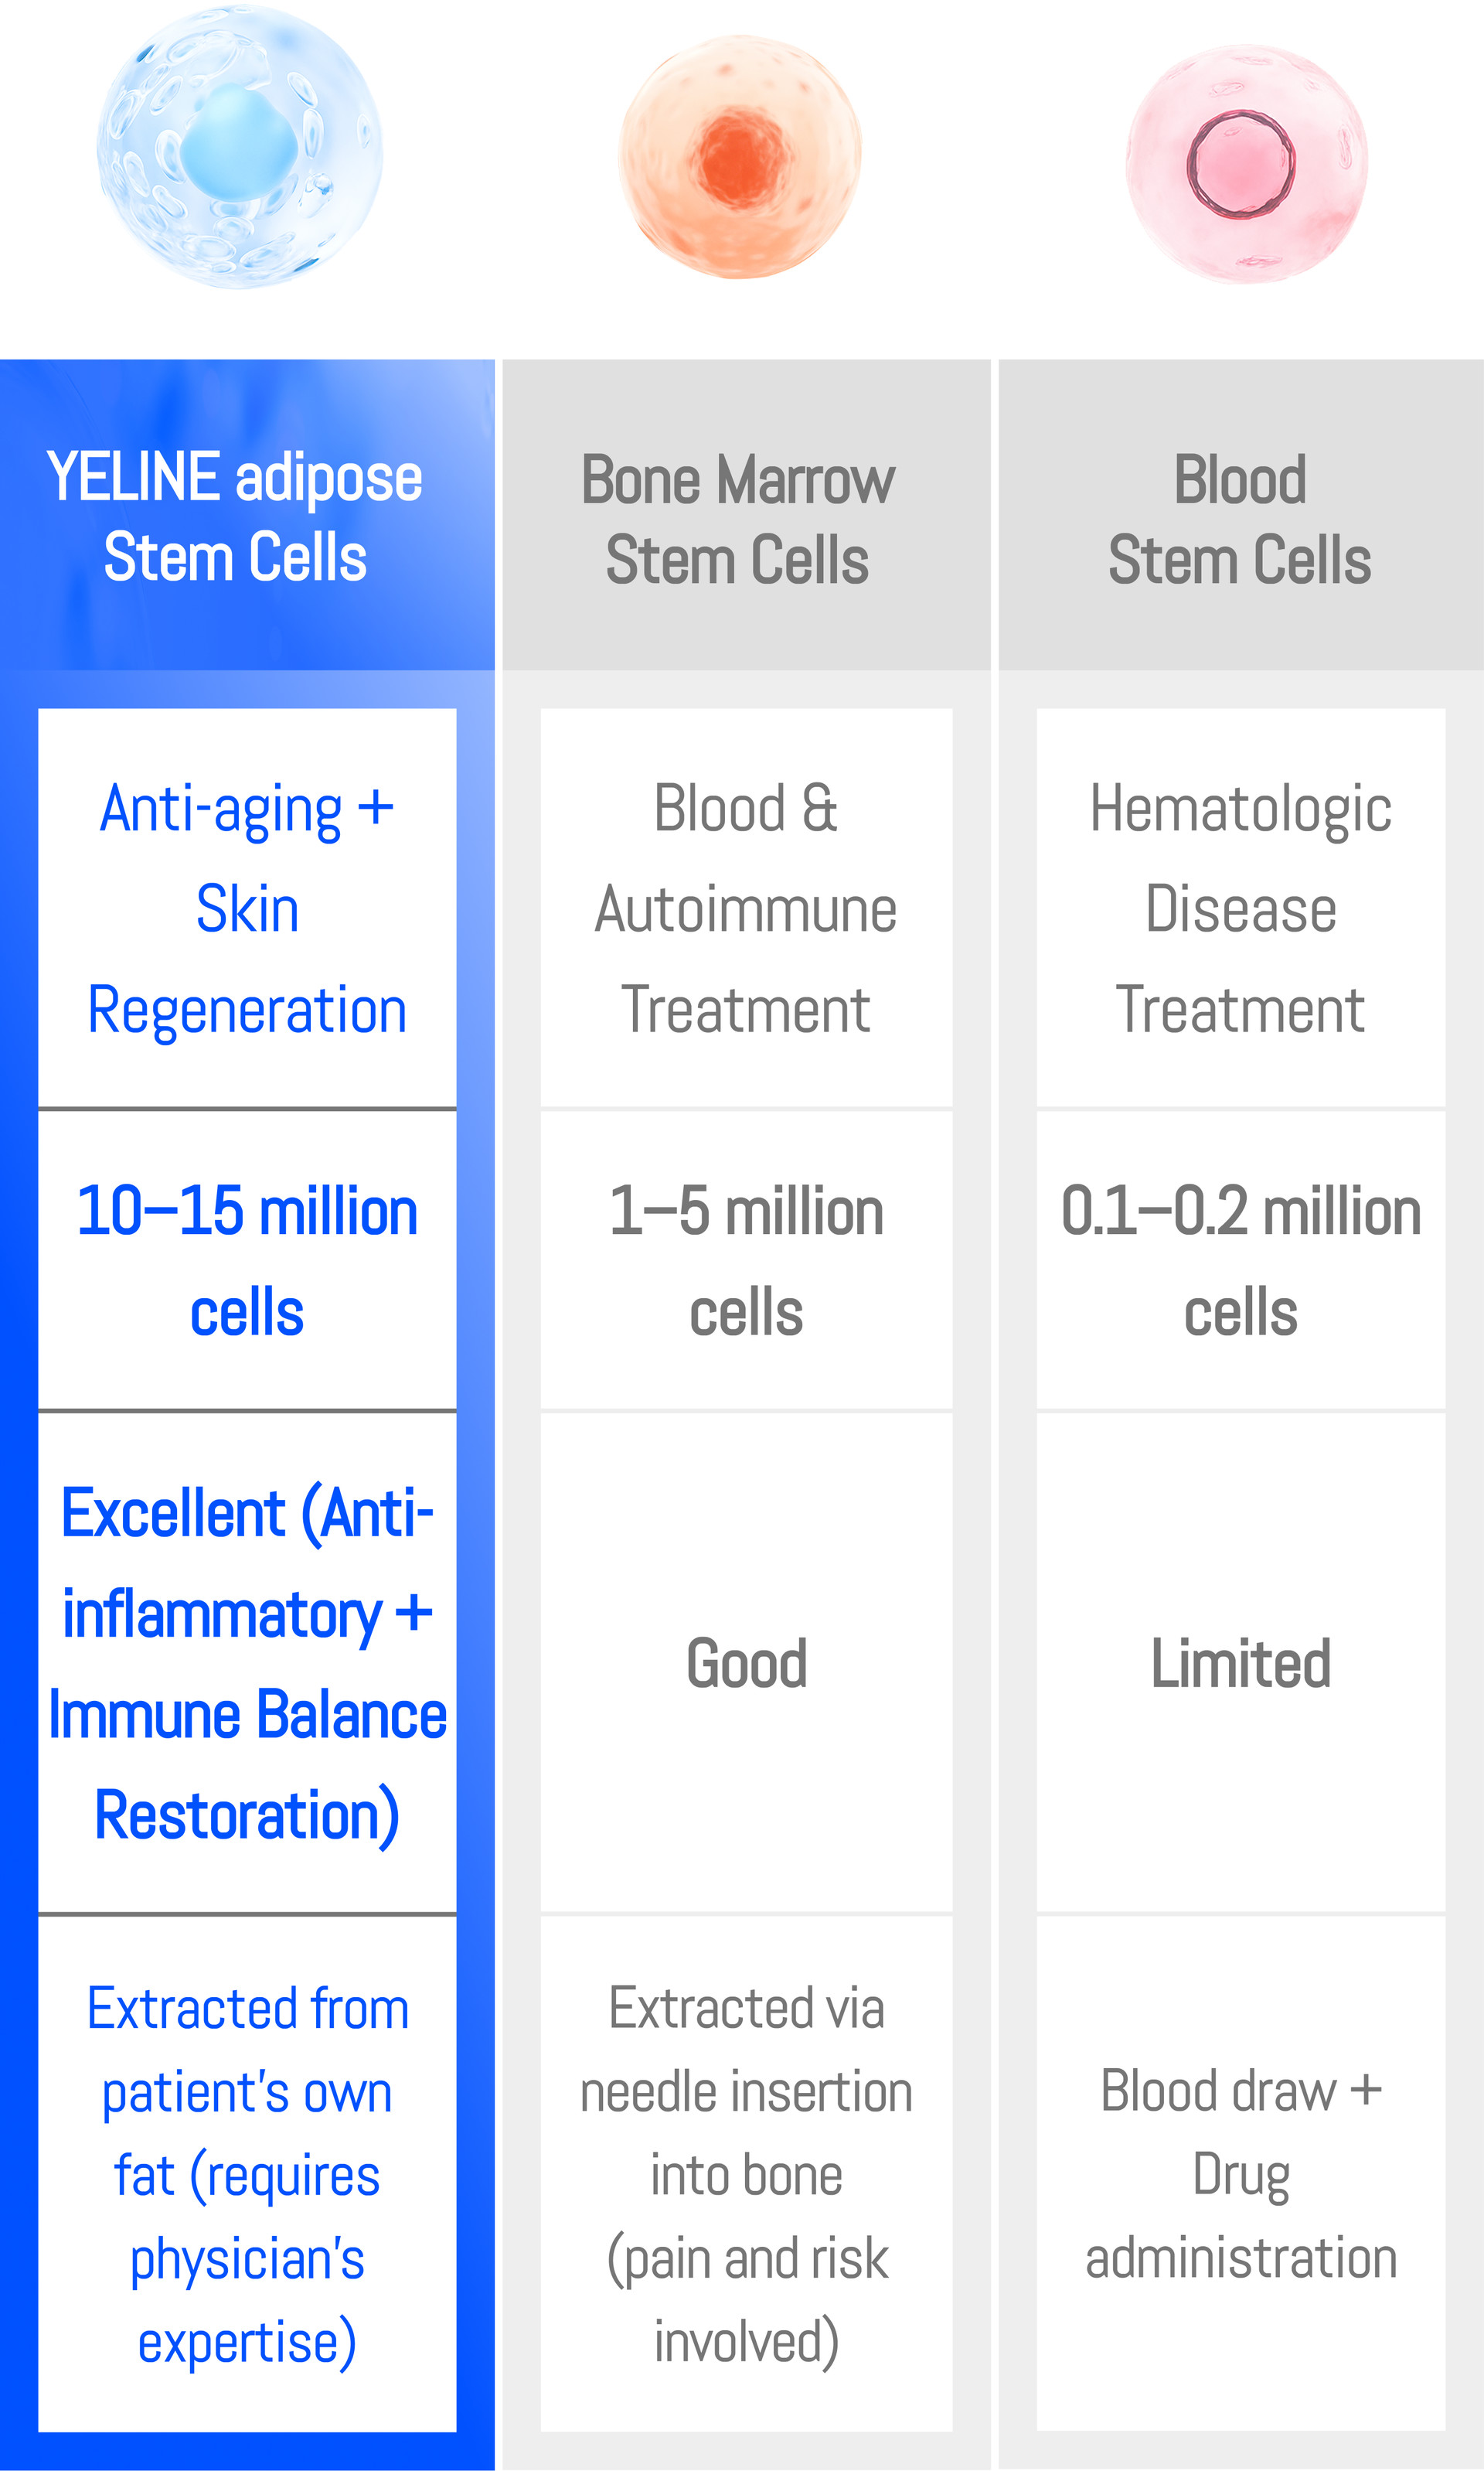
Task: Click the 1–5 million cells text
Action: 746,1261
